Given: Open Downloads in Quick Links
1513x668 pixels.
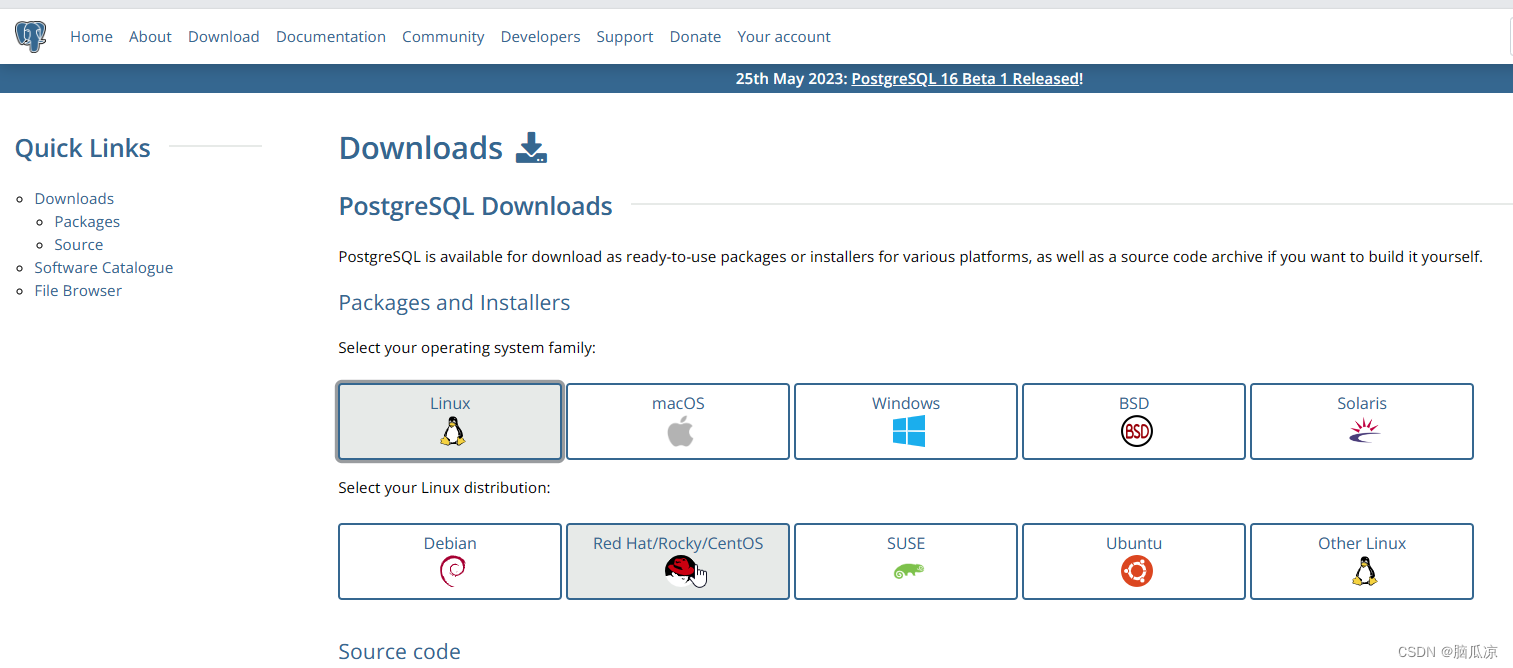Looking at the screenshot, I should (x=74, y=199).
